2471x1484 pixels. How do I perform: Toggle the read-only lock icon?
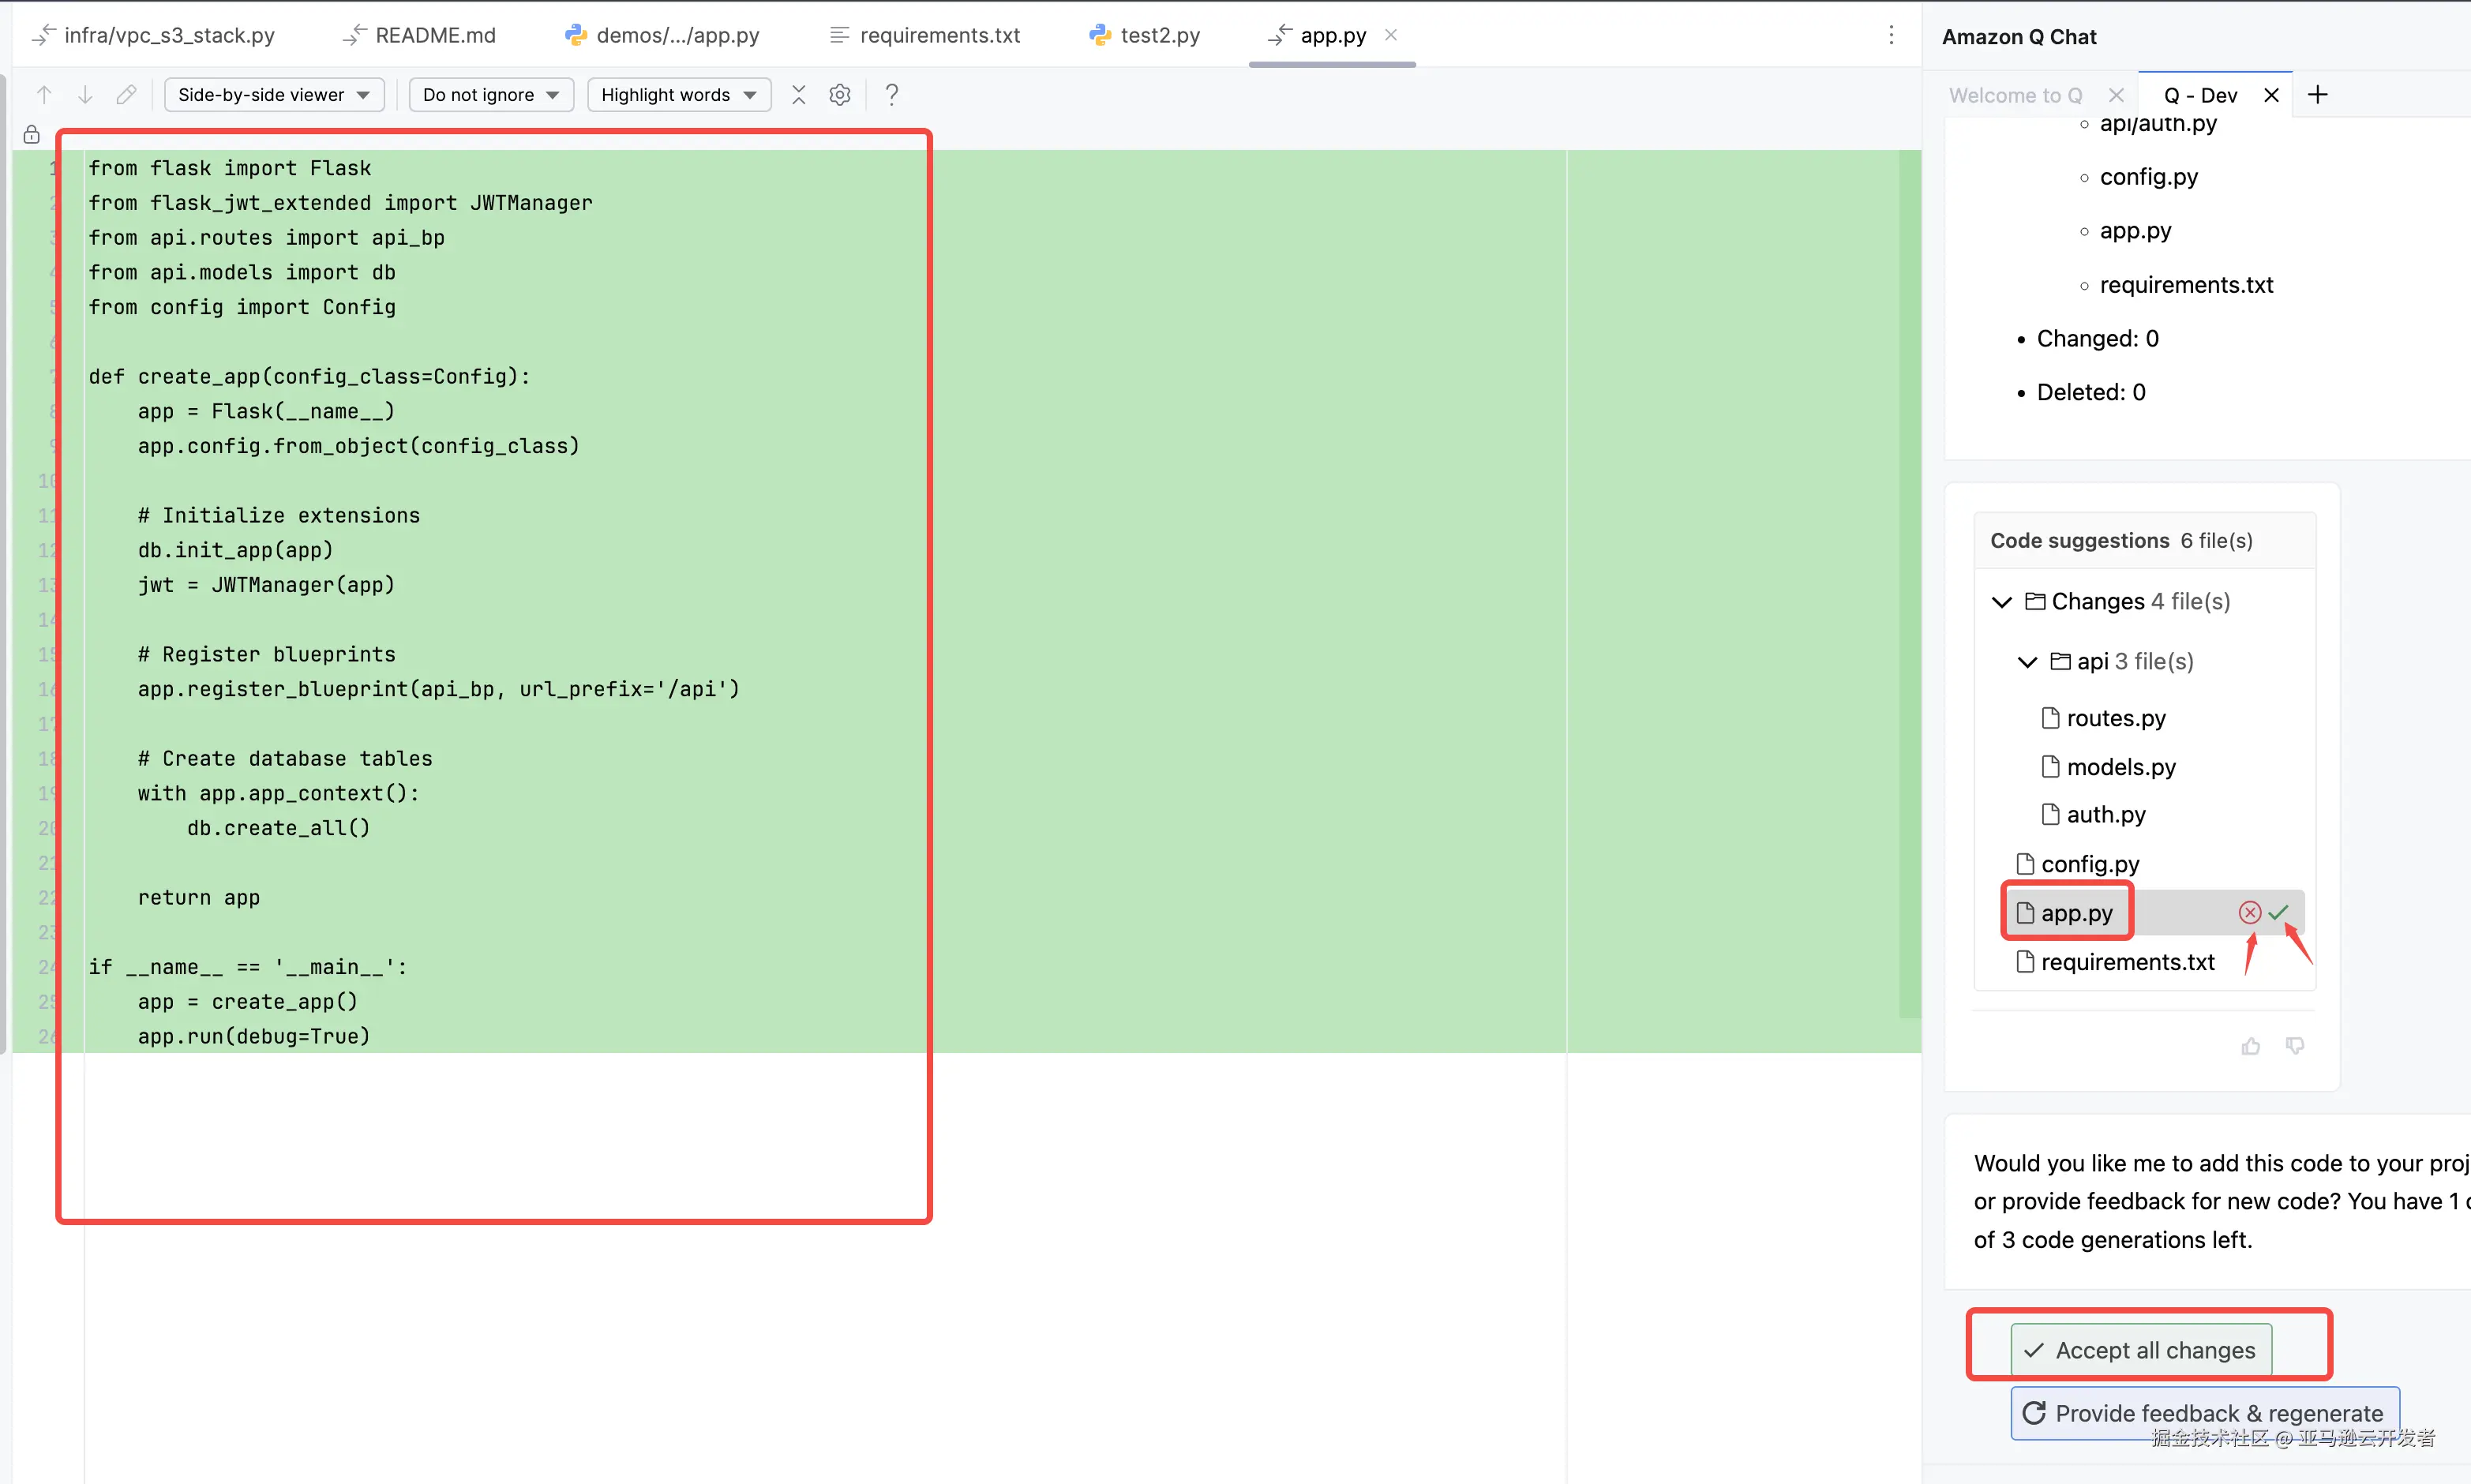click(x=32, y=134)
